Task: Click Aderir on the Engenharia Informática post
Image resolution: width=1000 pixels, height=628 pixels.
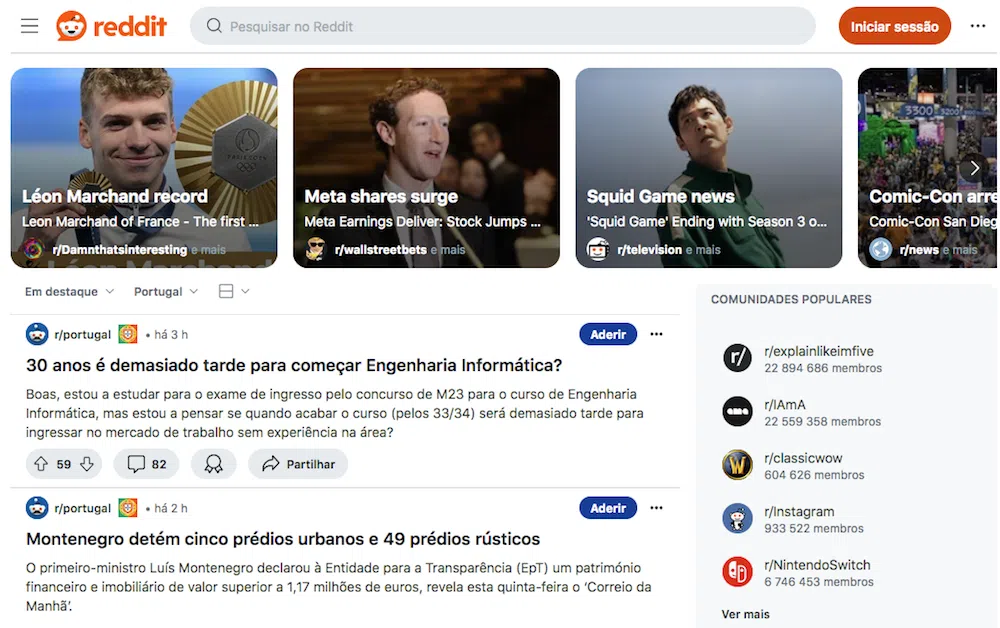Action: (x=608, y=334)
